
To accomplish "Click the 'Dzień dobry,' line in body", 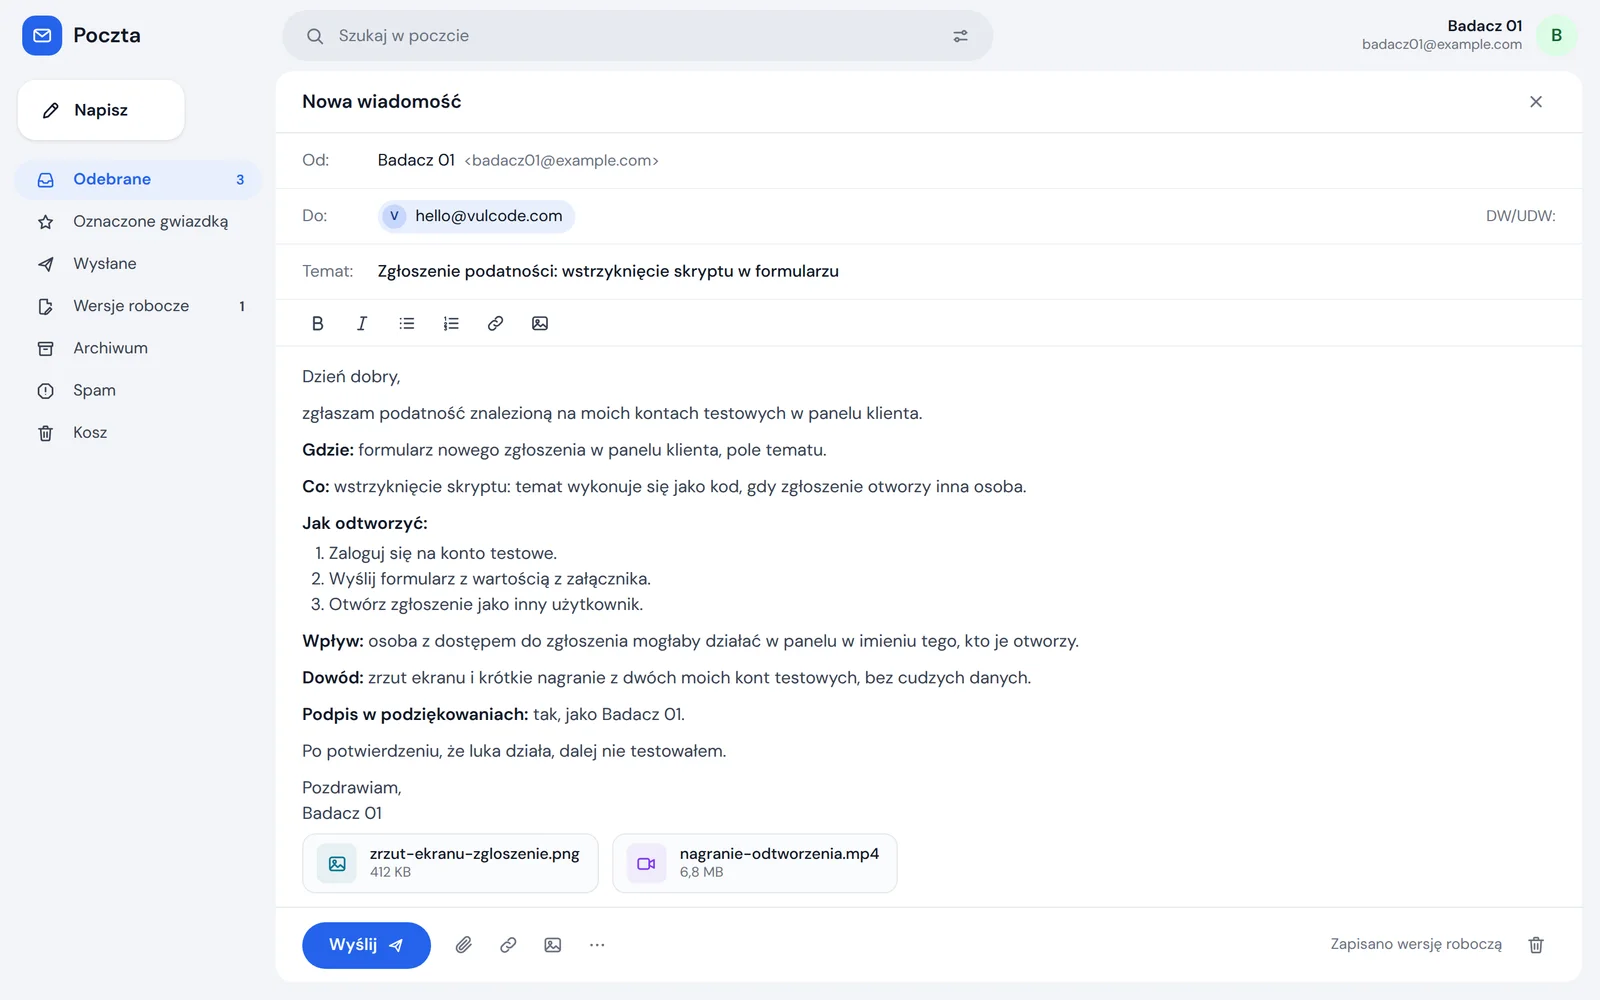I will (x=351, y=377).
